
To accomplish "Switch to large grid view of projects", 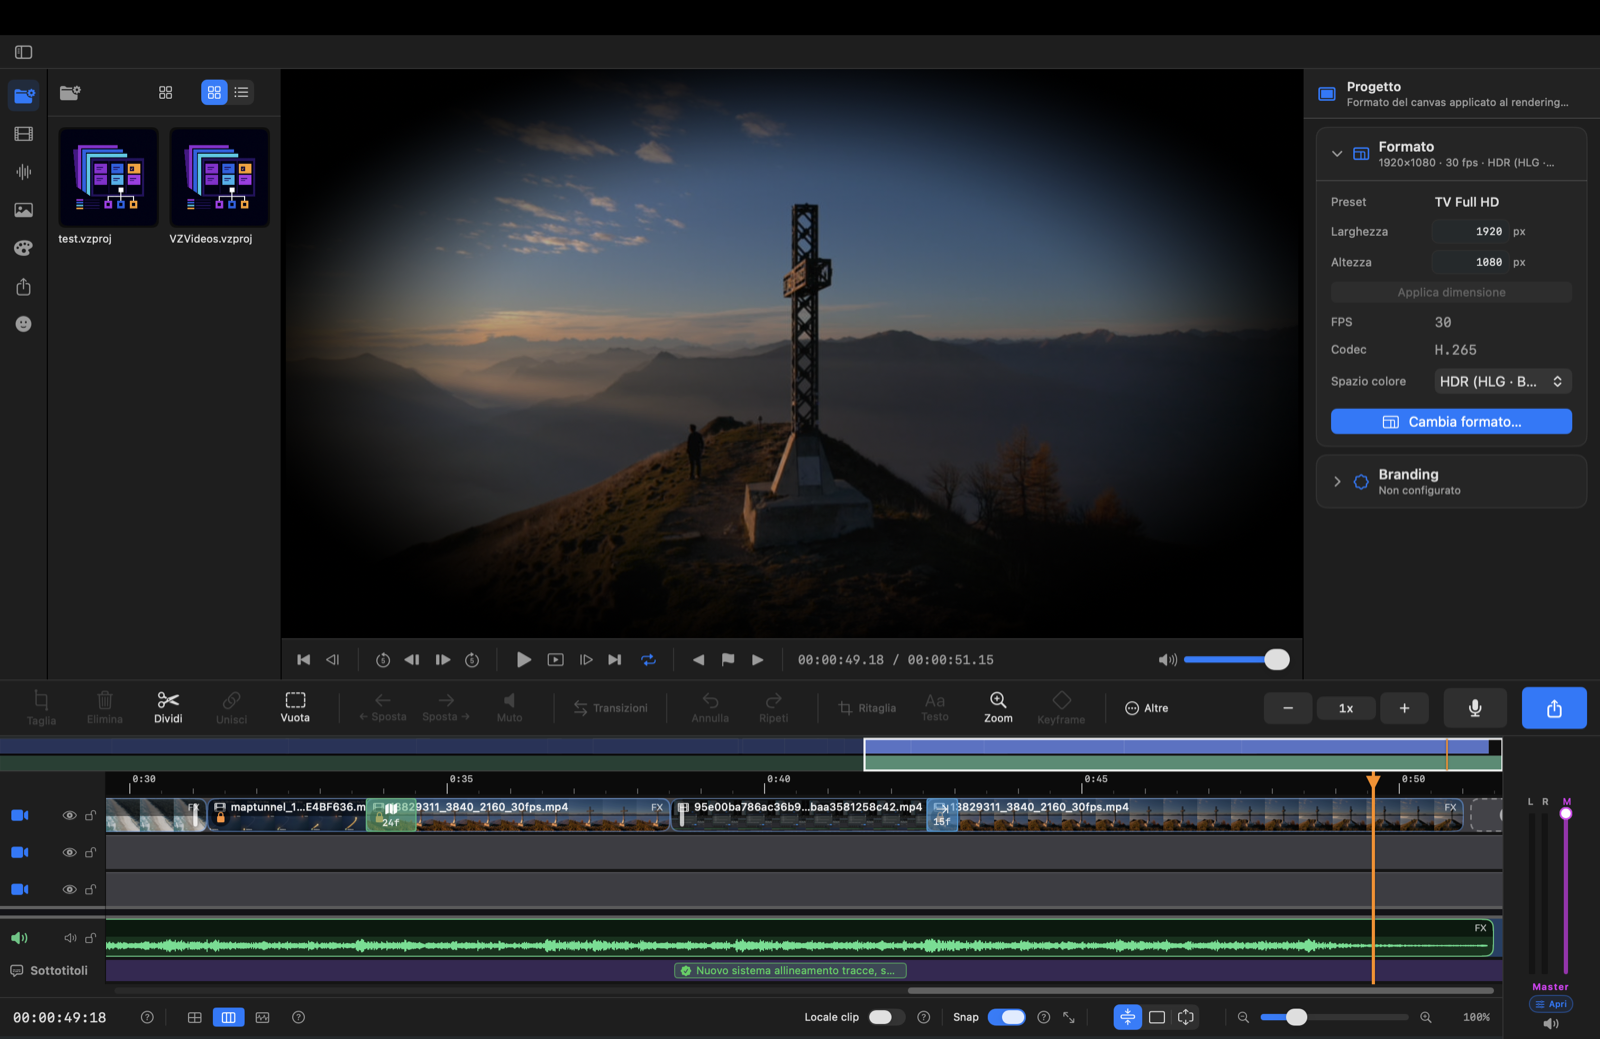I will tap(214, 92).
